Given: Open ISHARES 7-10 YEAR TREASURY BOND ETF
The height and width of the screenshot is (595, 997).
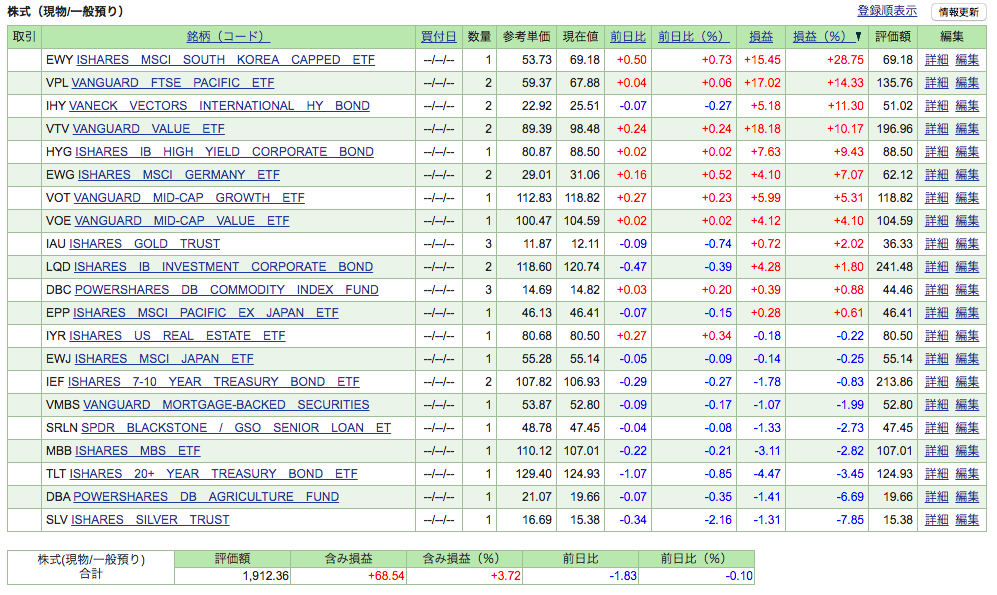Looking at the screenshot, I should tap(214, 382).
